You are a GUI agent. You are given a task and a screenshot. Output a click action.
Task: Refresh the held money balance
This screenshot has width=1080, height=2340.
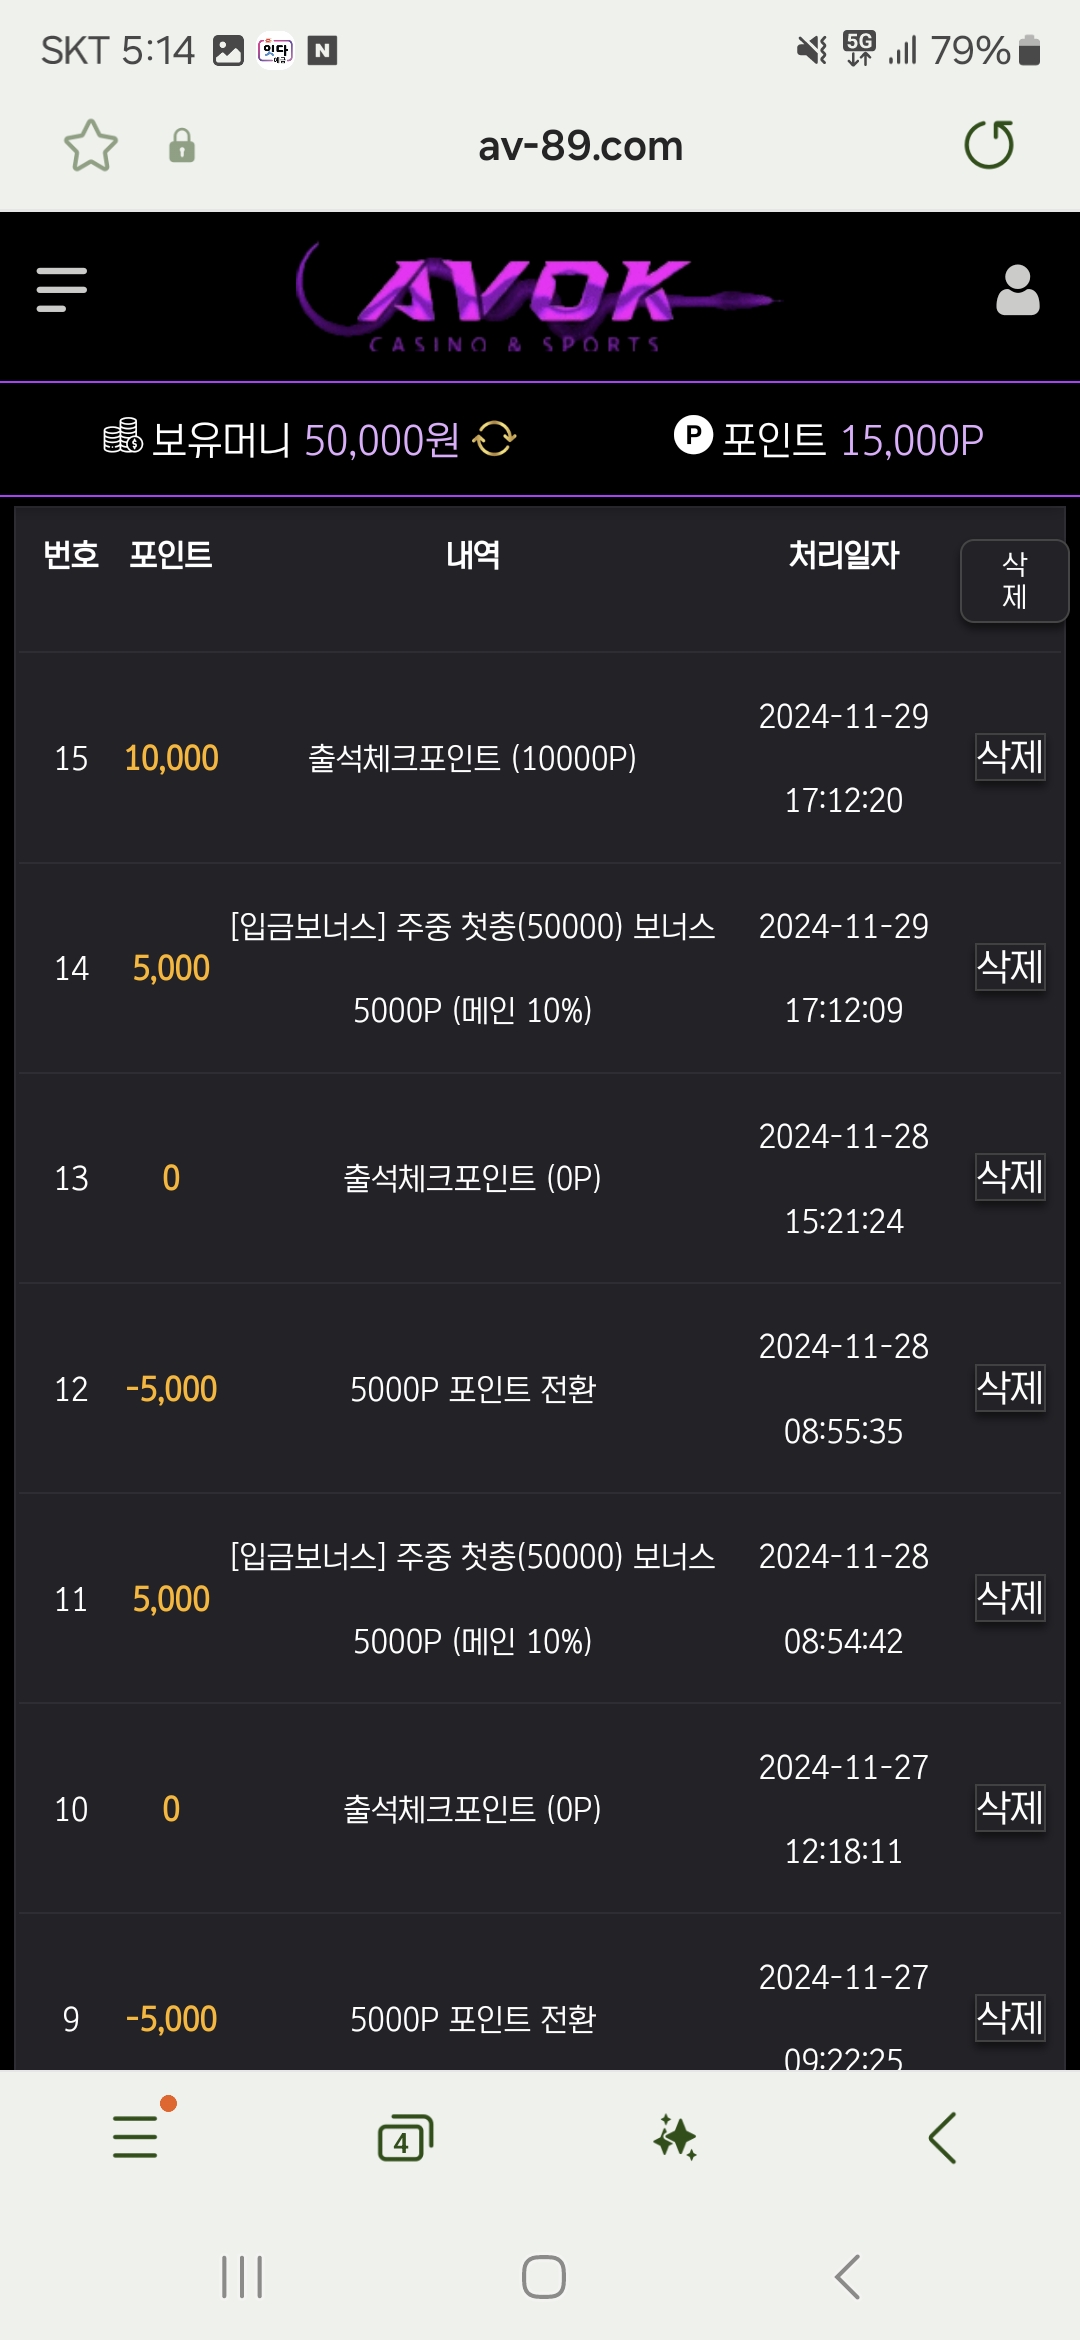[x=494, y=439]
